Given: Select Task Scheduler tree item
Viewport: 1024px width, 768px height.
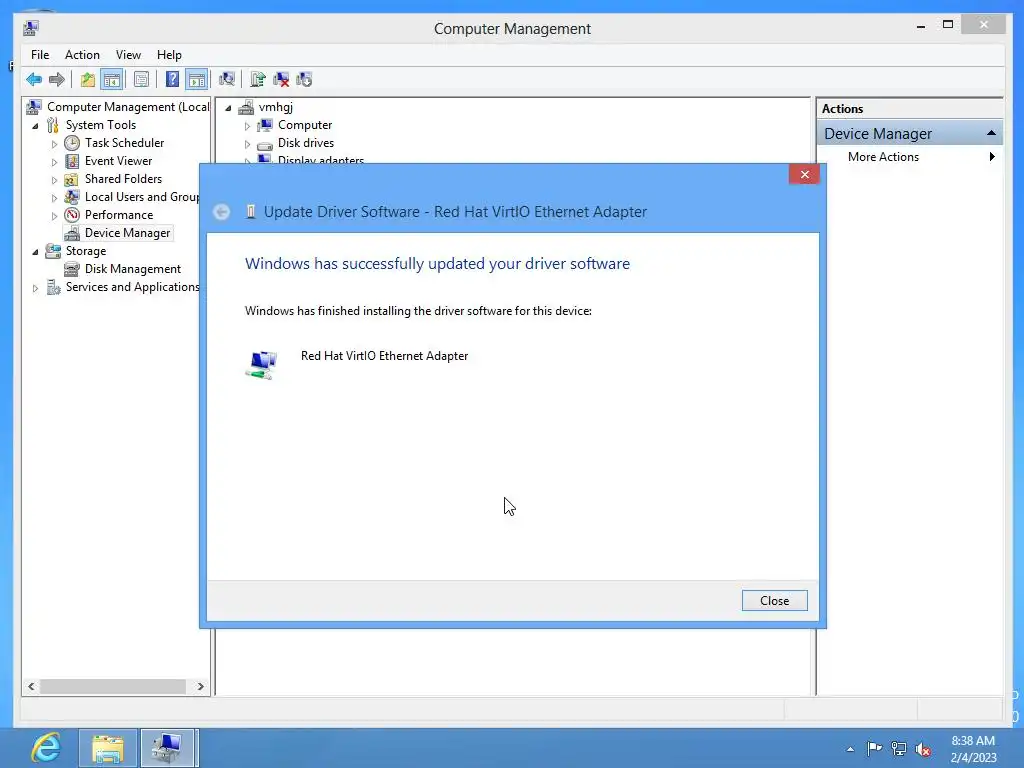Looking at the screenshot, I should (124, 142).
